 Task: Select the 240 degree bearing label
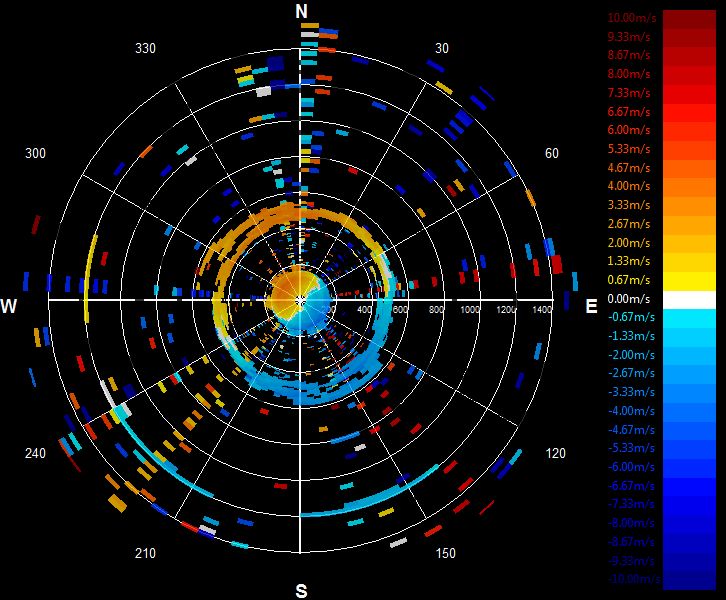click(x=35, y=453)
